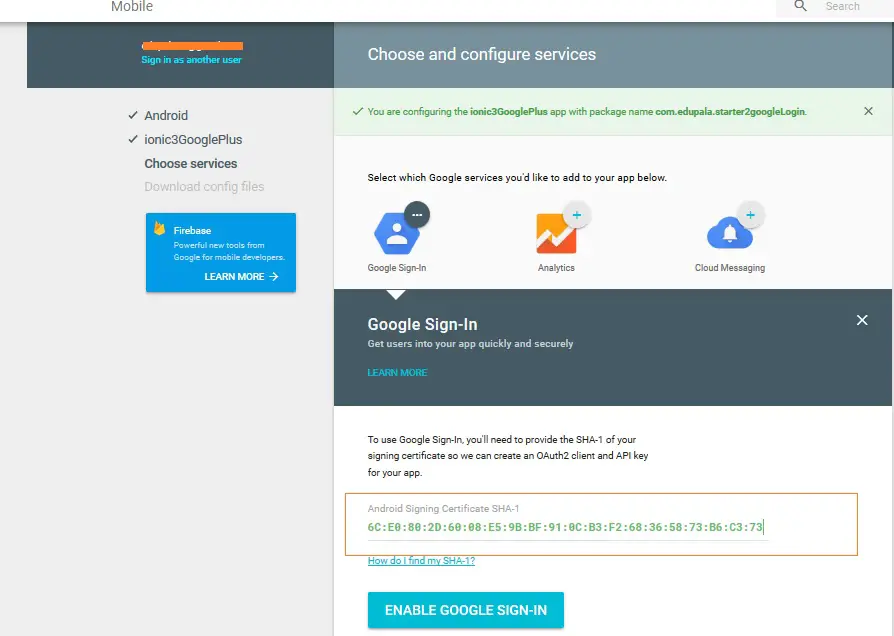The image size is (894, 636).
Task: Click the 'Cloud Messaging' service label
Action: pos(730,268)
